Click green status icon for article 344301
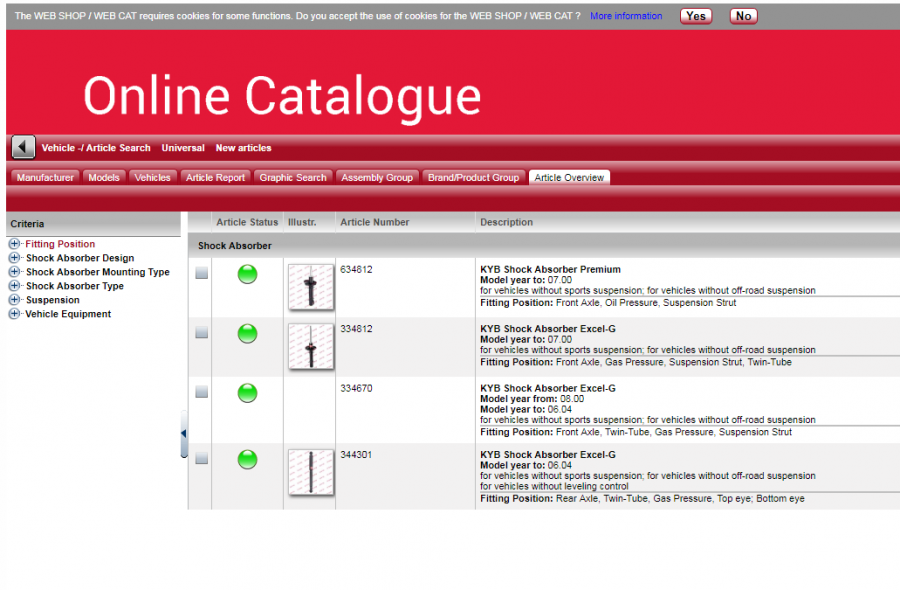 [247, 459]
